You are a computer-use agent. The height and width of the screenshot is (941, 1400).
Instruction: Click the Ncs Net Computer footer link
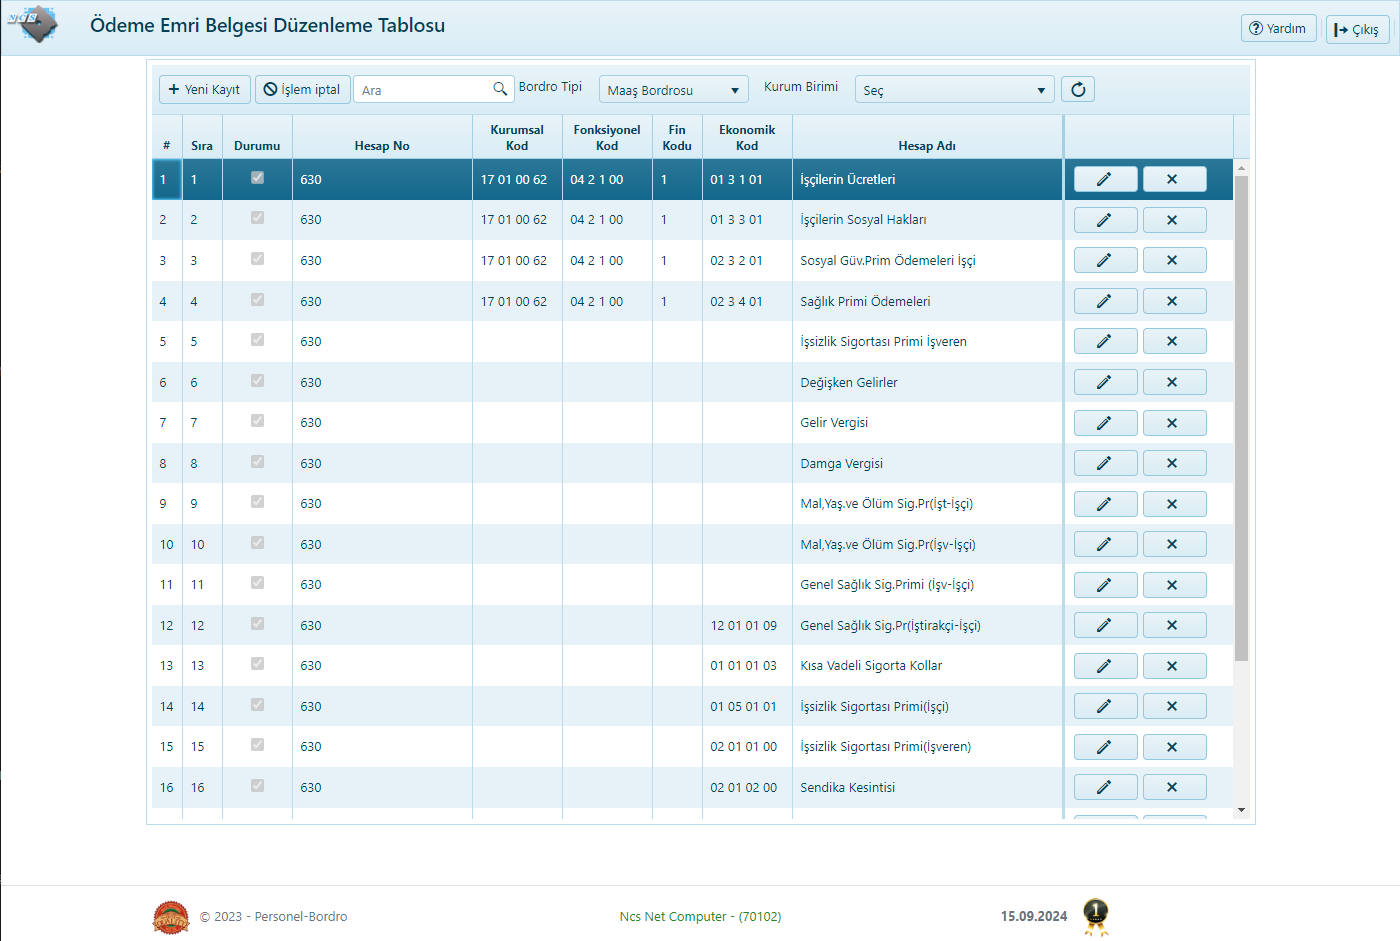700,916
